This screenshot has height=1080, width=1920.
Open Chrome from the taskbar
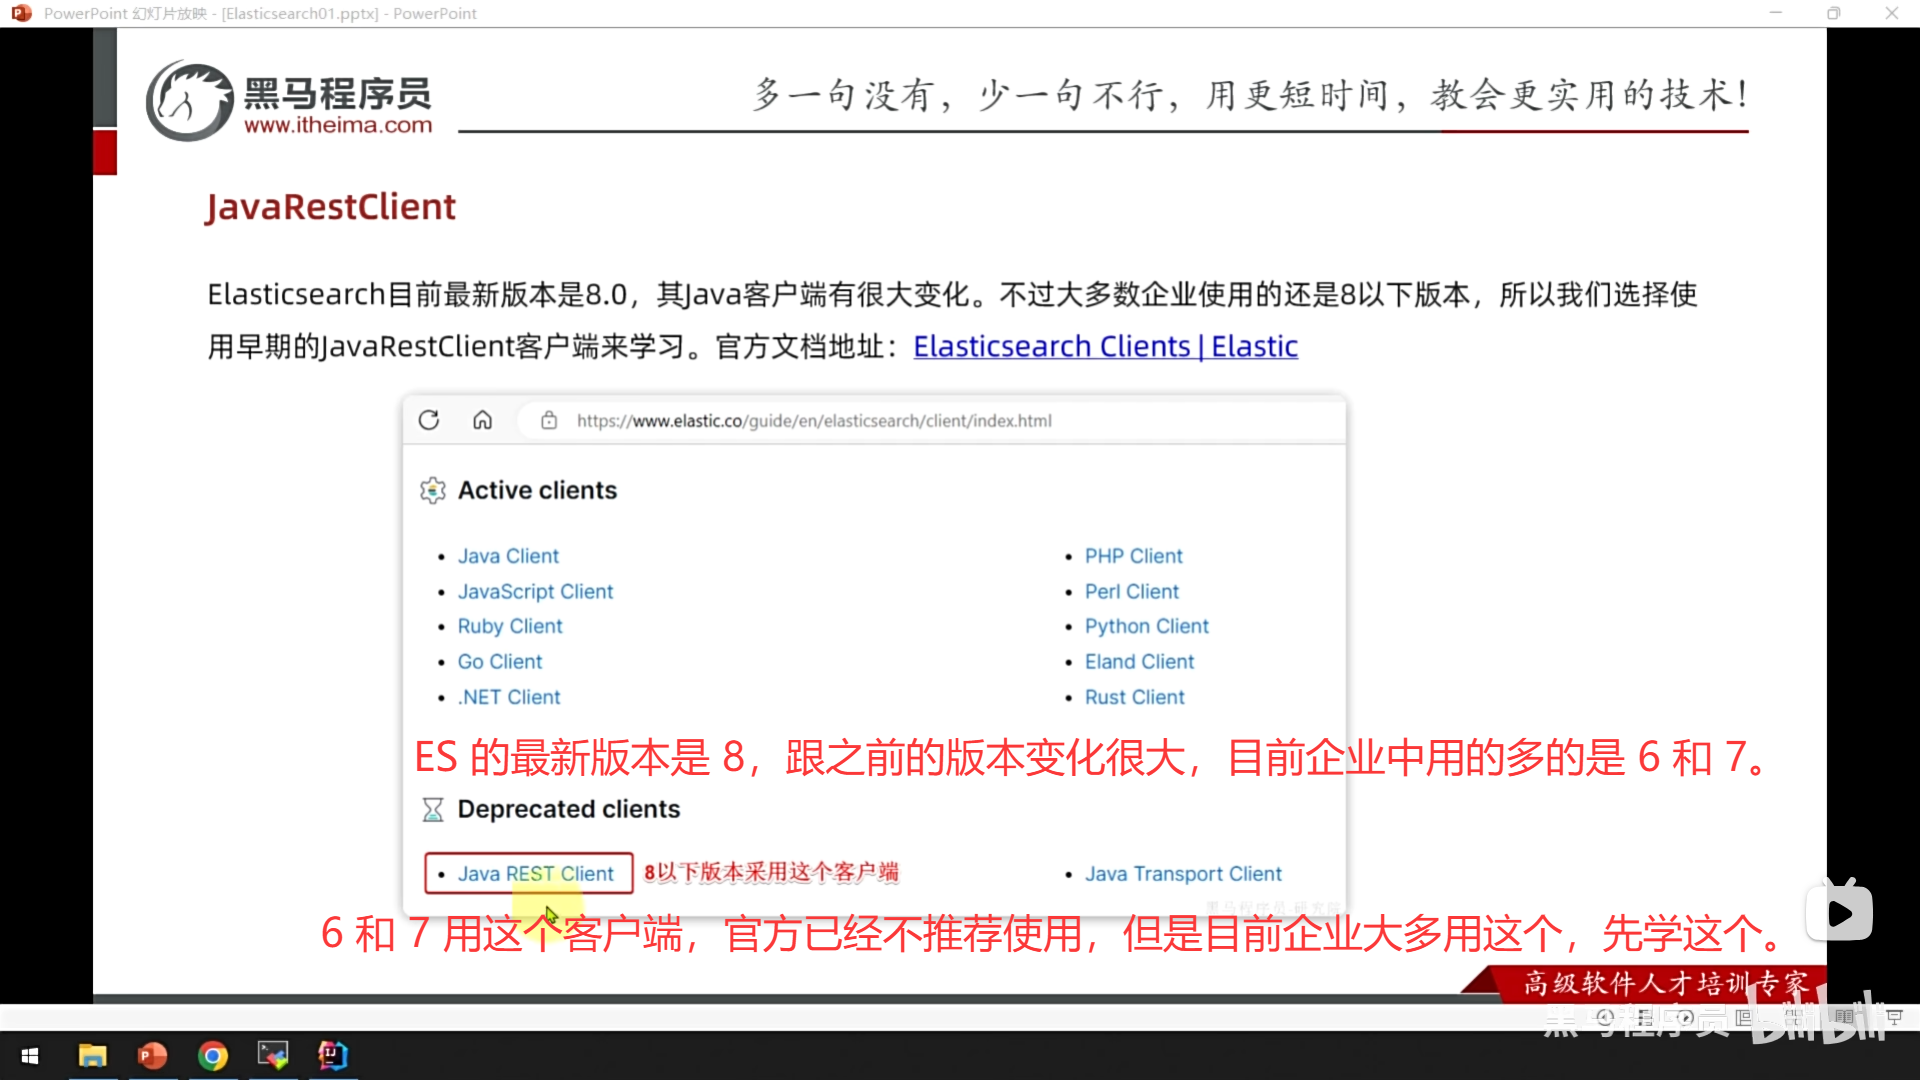pos(212,1055)
